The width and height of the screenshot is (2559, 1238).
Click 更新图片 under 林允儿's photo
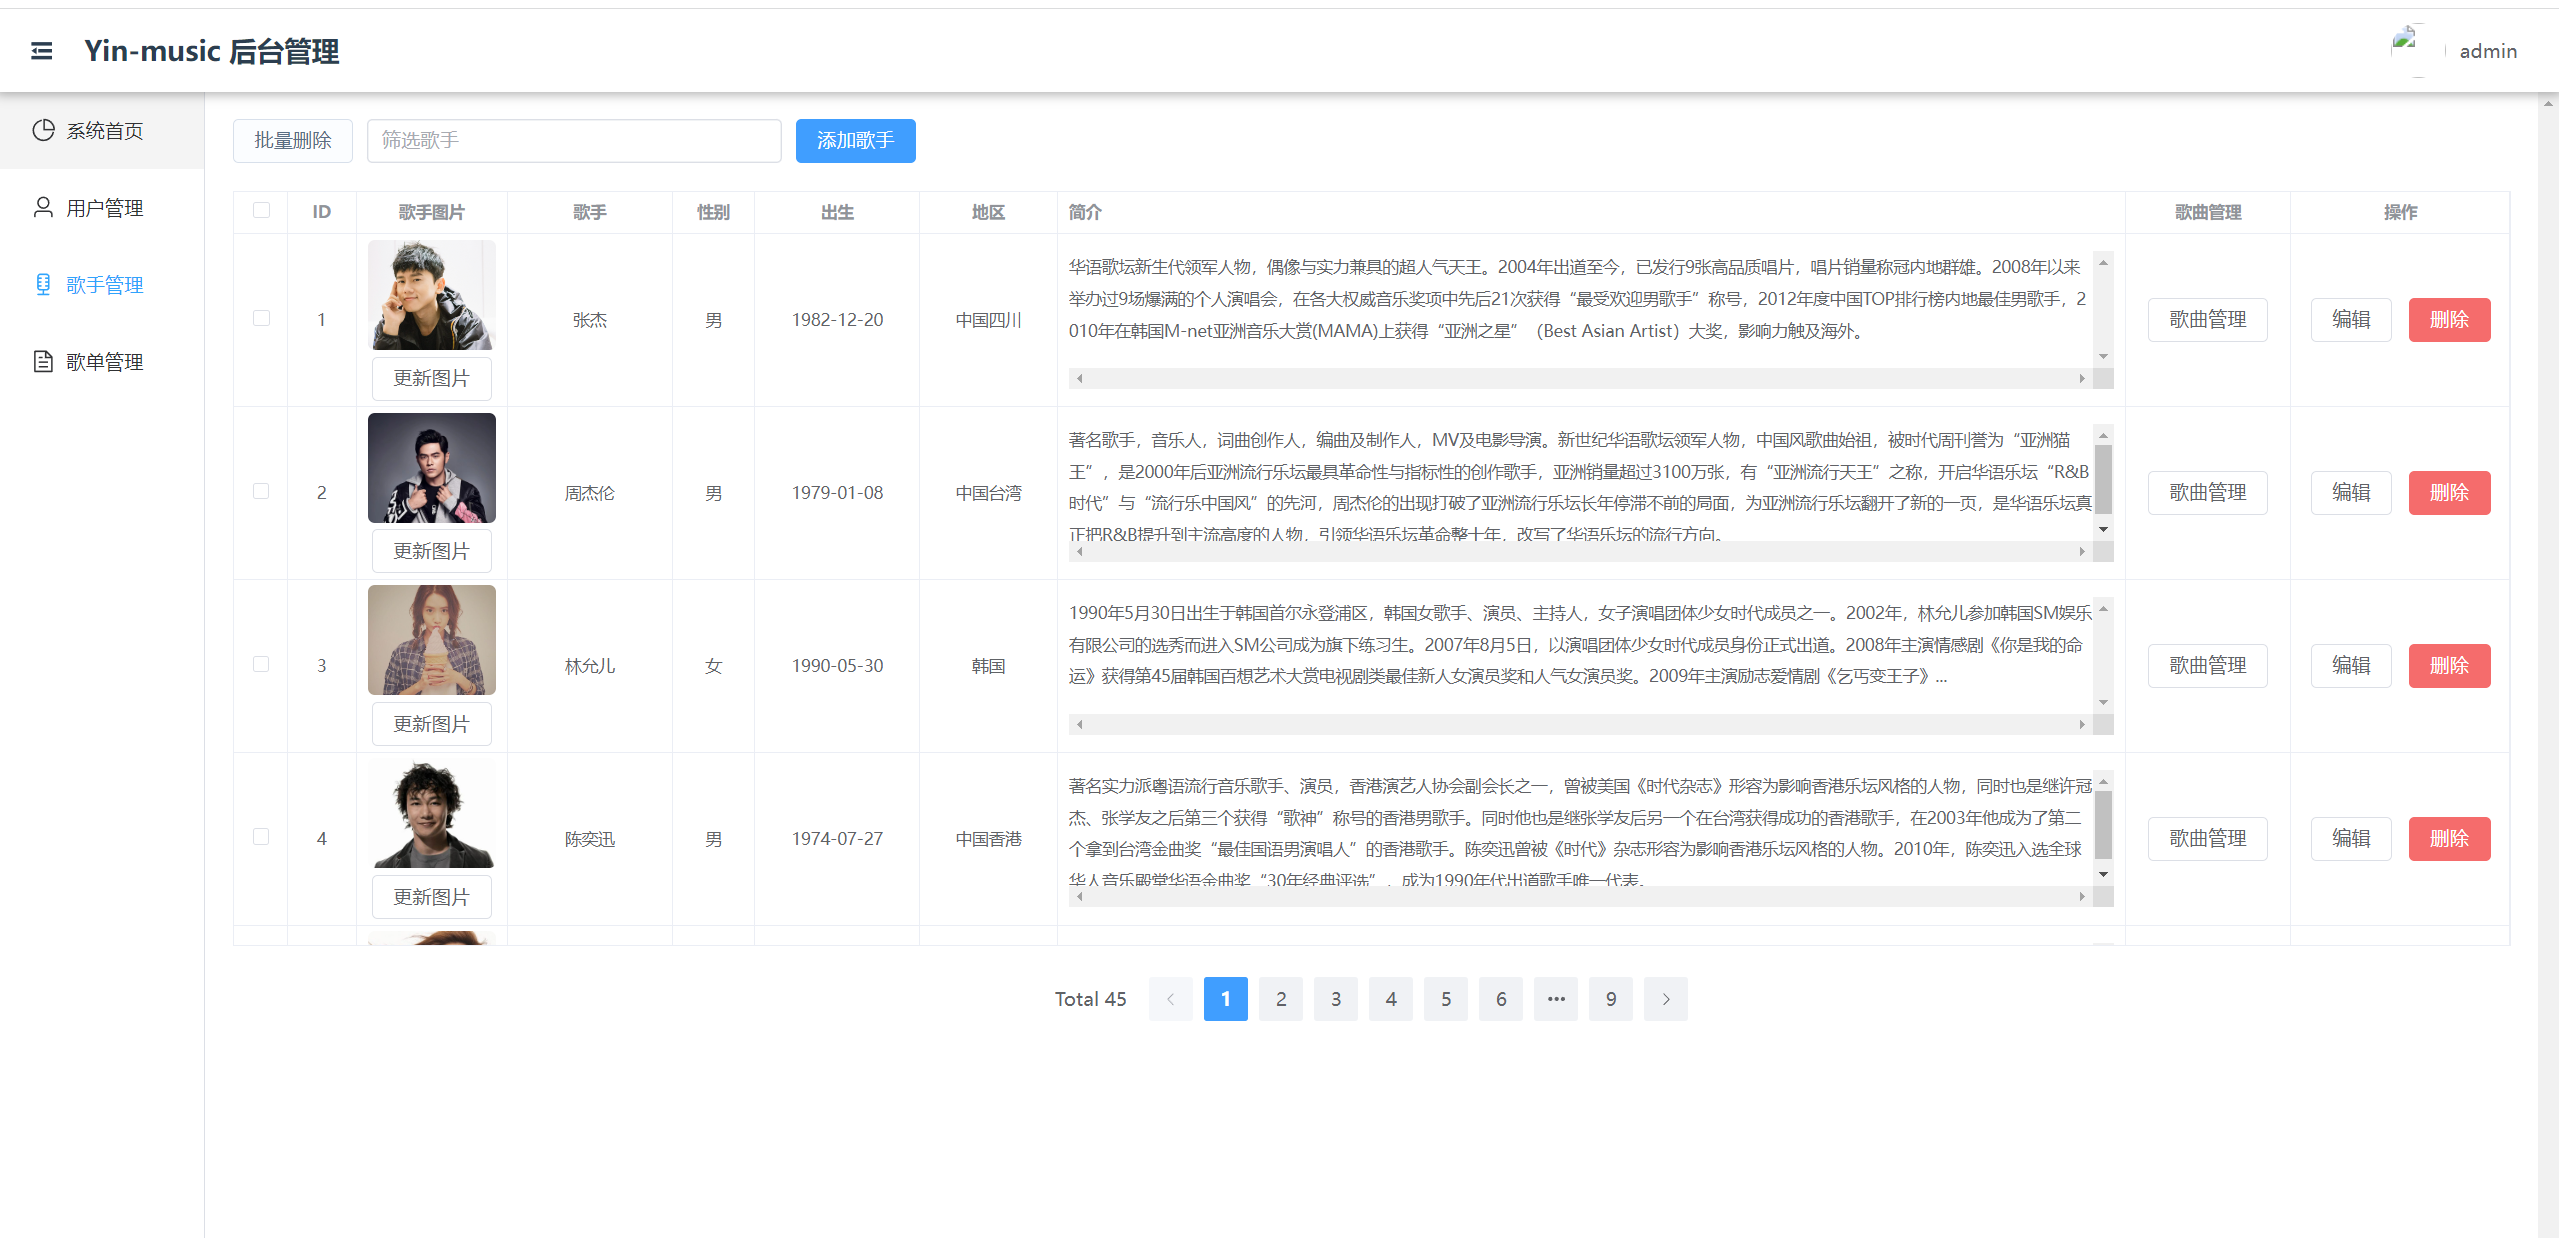[x=431, y=724]
